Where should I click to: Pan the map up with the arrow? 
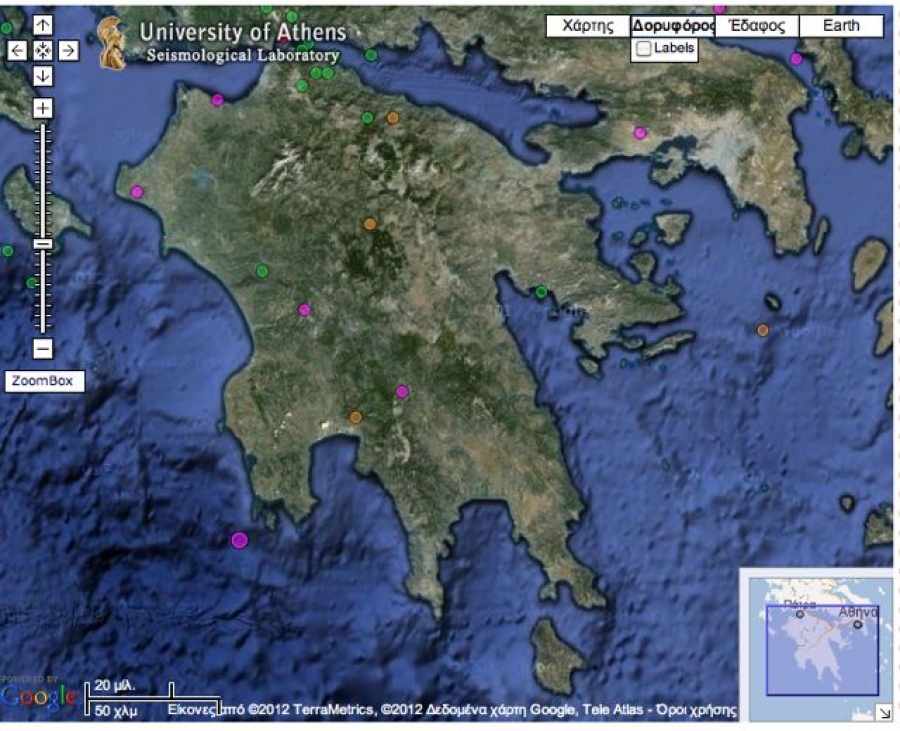click(x=43, y=25)
